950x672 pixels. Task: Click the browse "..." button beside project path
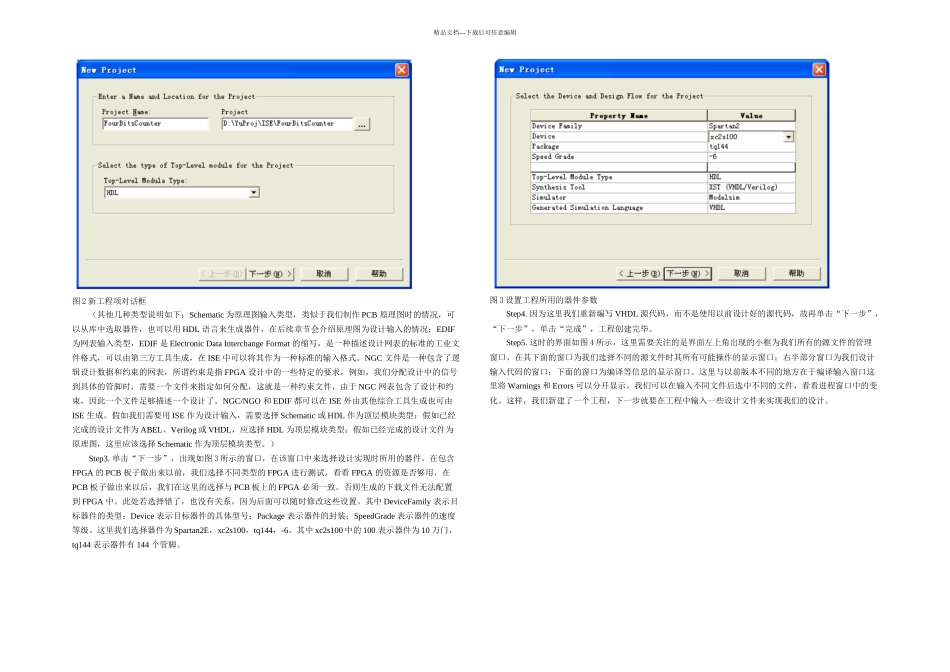coord(361,124)
